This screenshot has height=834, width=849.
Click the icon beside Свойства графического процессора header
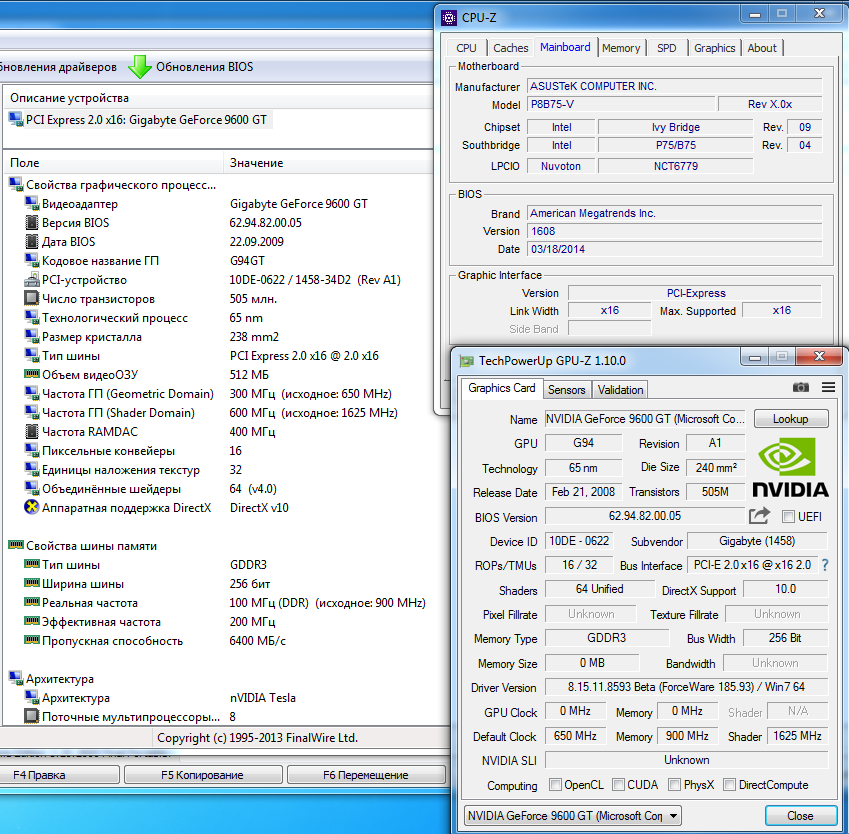tap(16, 185)
